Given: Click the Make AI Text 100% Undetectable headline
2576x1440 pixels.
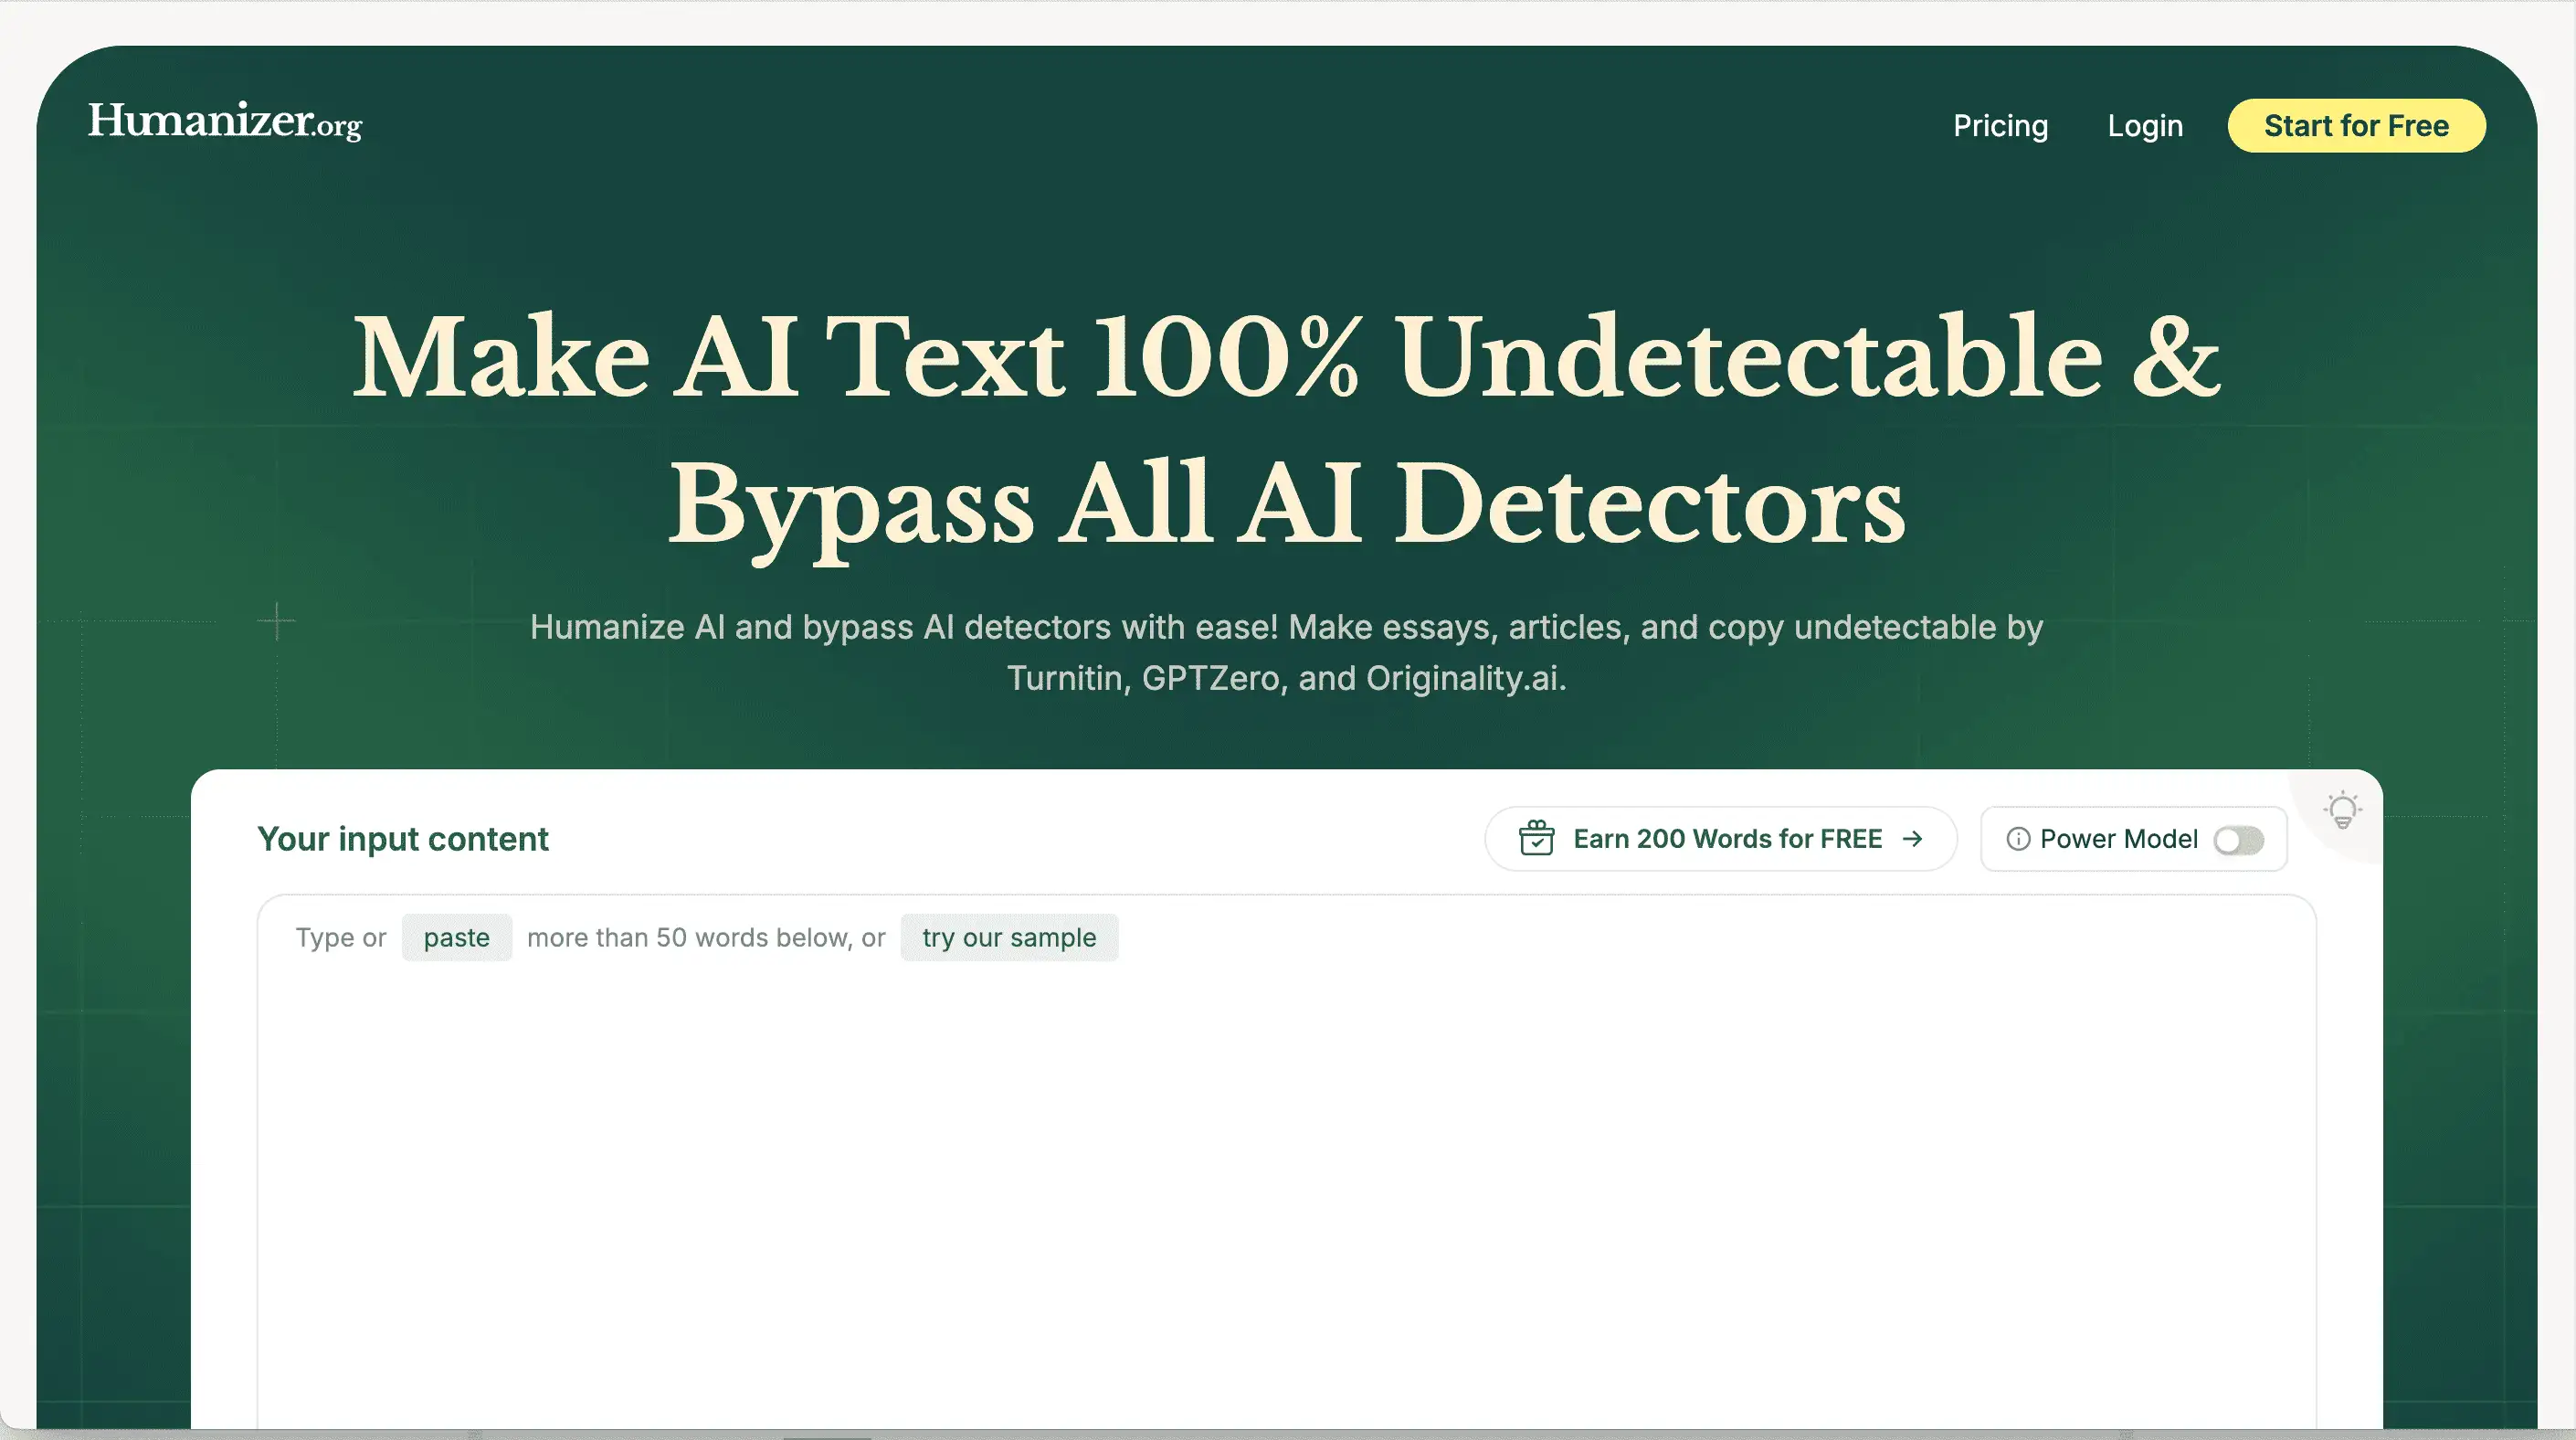Looking at the screenshot, I should pos(1286,358).
